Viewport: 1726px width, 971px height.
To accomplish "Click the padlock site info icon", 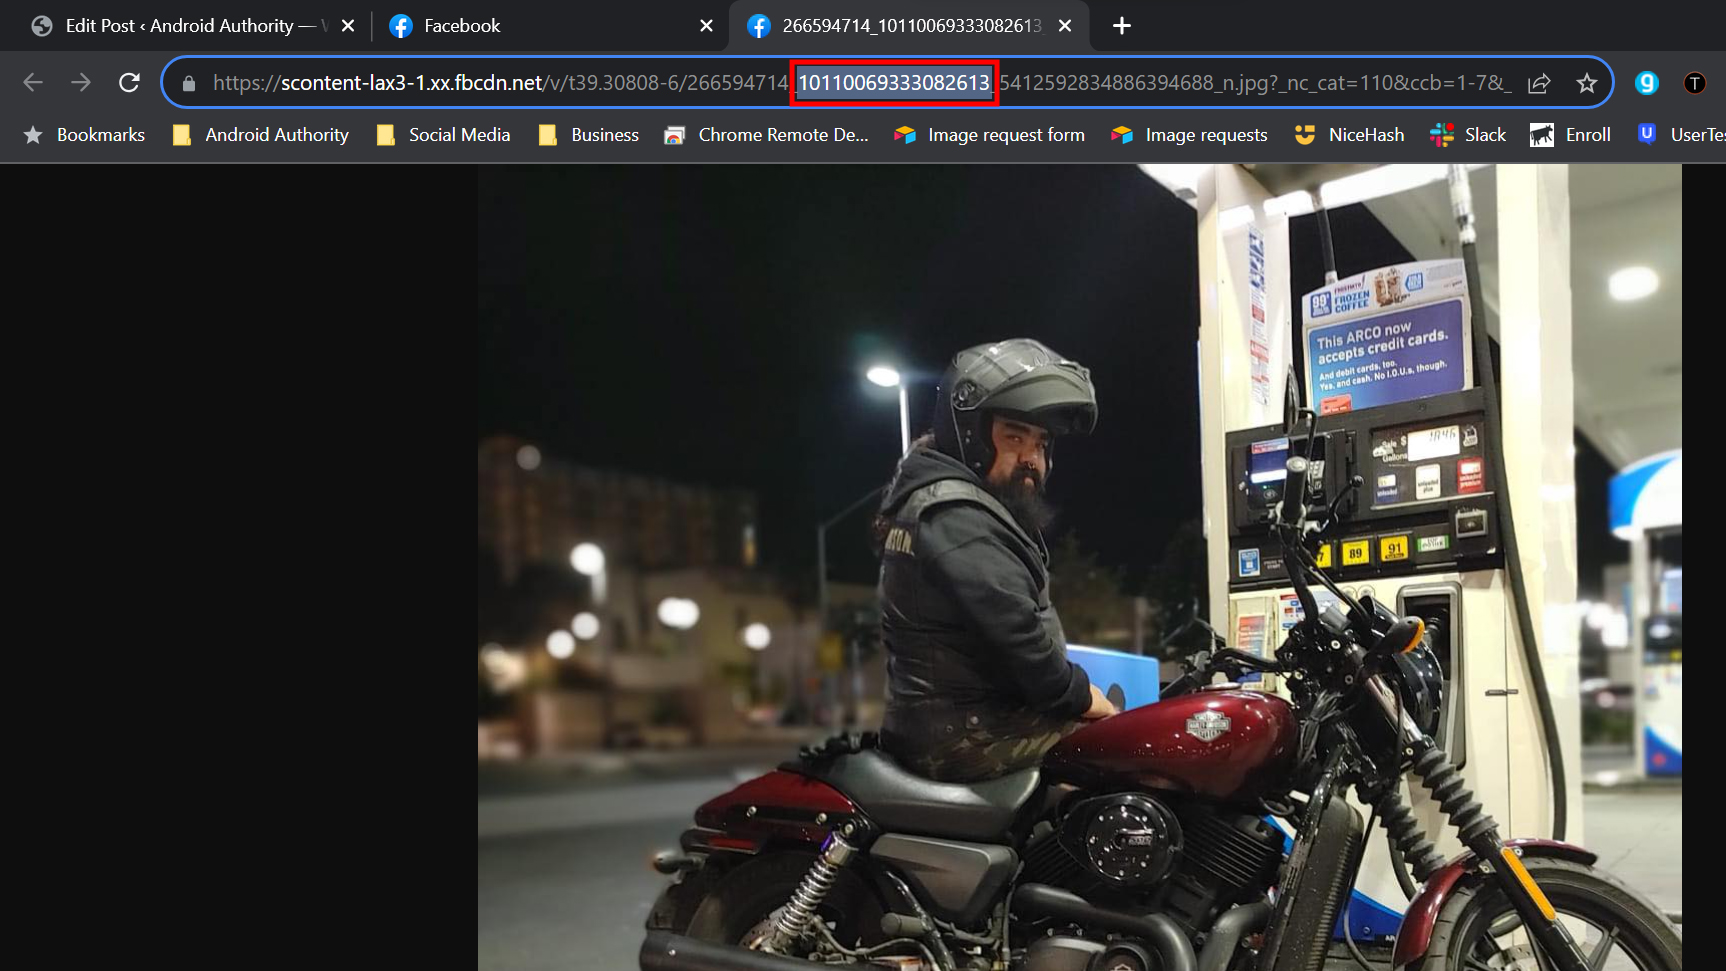I will [189, 83].
